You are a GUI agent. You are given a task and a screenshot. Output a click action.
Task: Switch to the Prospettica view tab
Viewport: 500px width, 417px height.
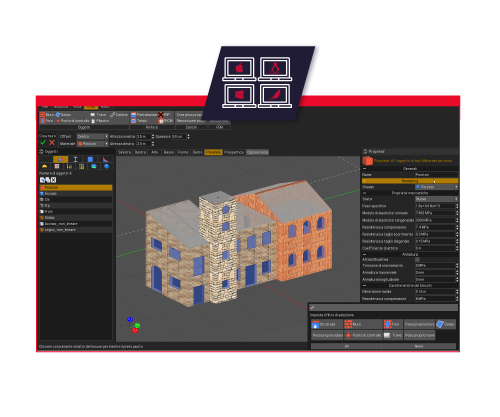tap(234, 152)
